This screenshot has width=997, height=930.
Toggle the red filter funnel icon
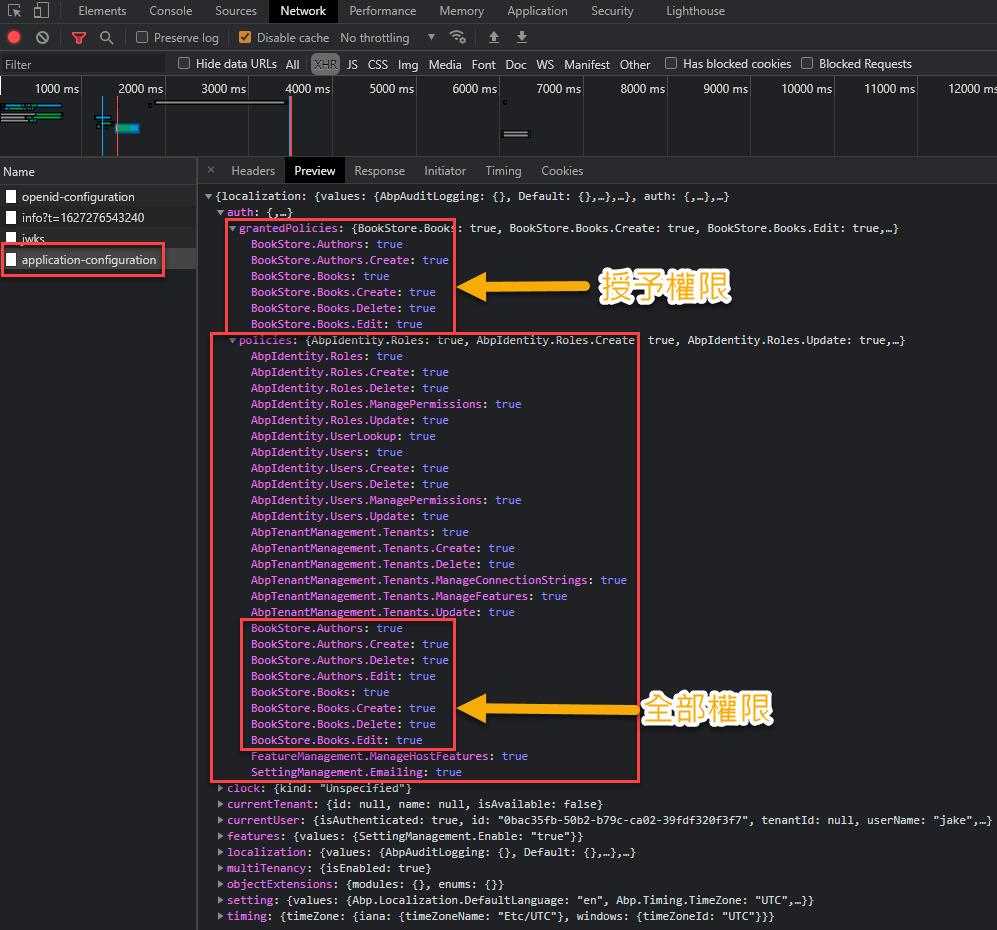[x=79, y=38]
